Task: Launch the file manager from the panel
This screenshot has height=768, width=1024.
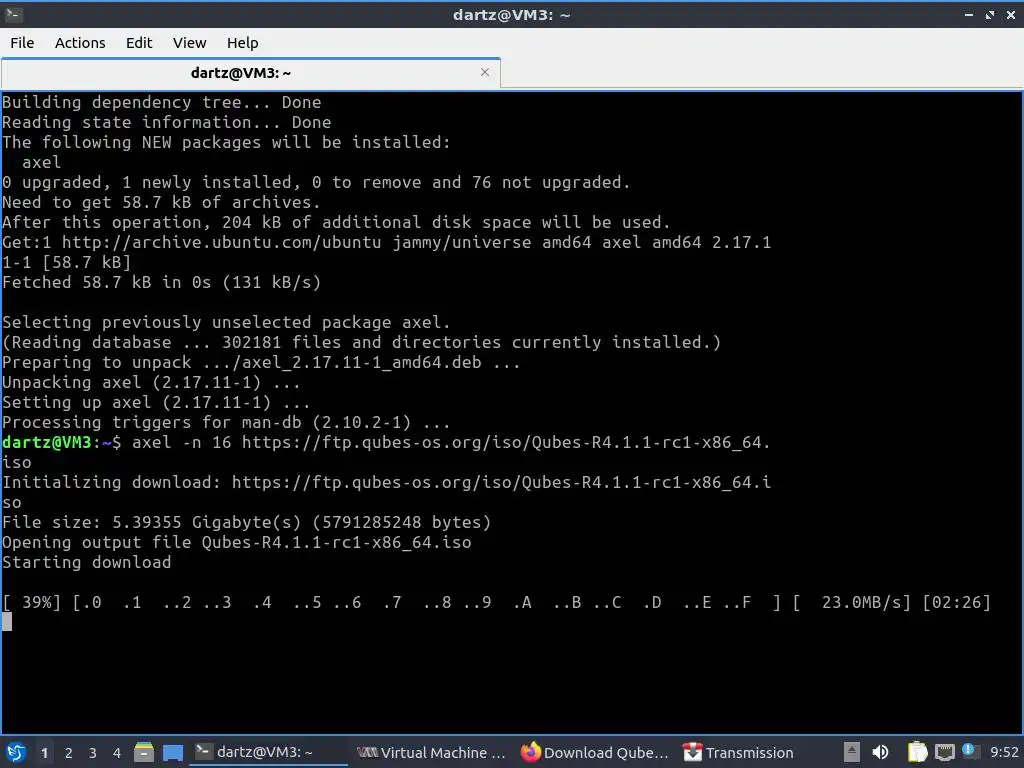Action: [144, 752]
